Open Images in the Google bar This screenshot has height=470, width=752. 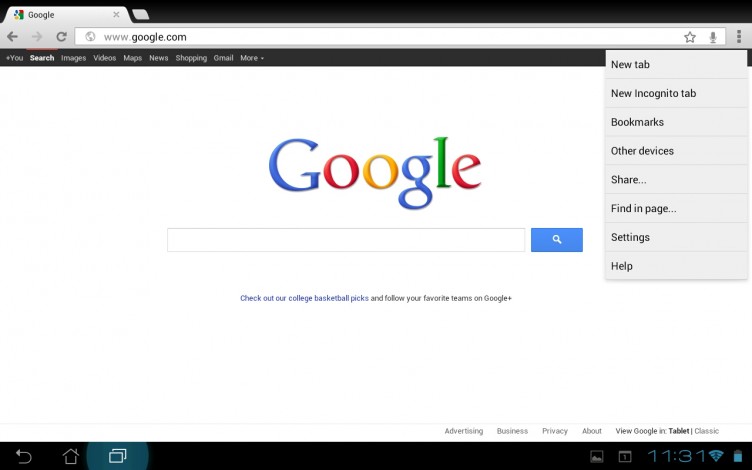click(x=73, y=58)
